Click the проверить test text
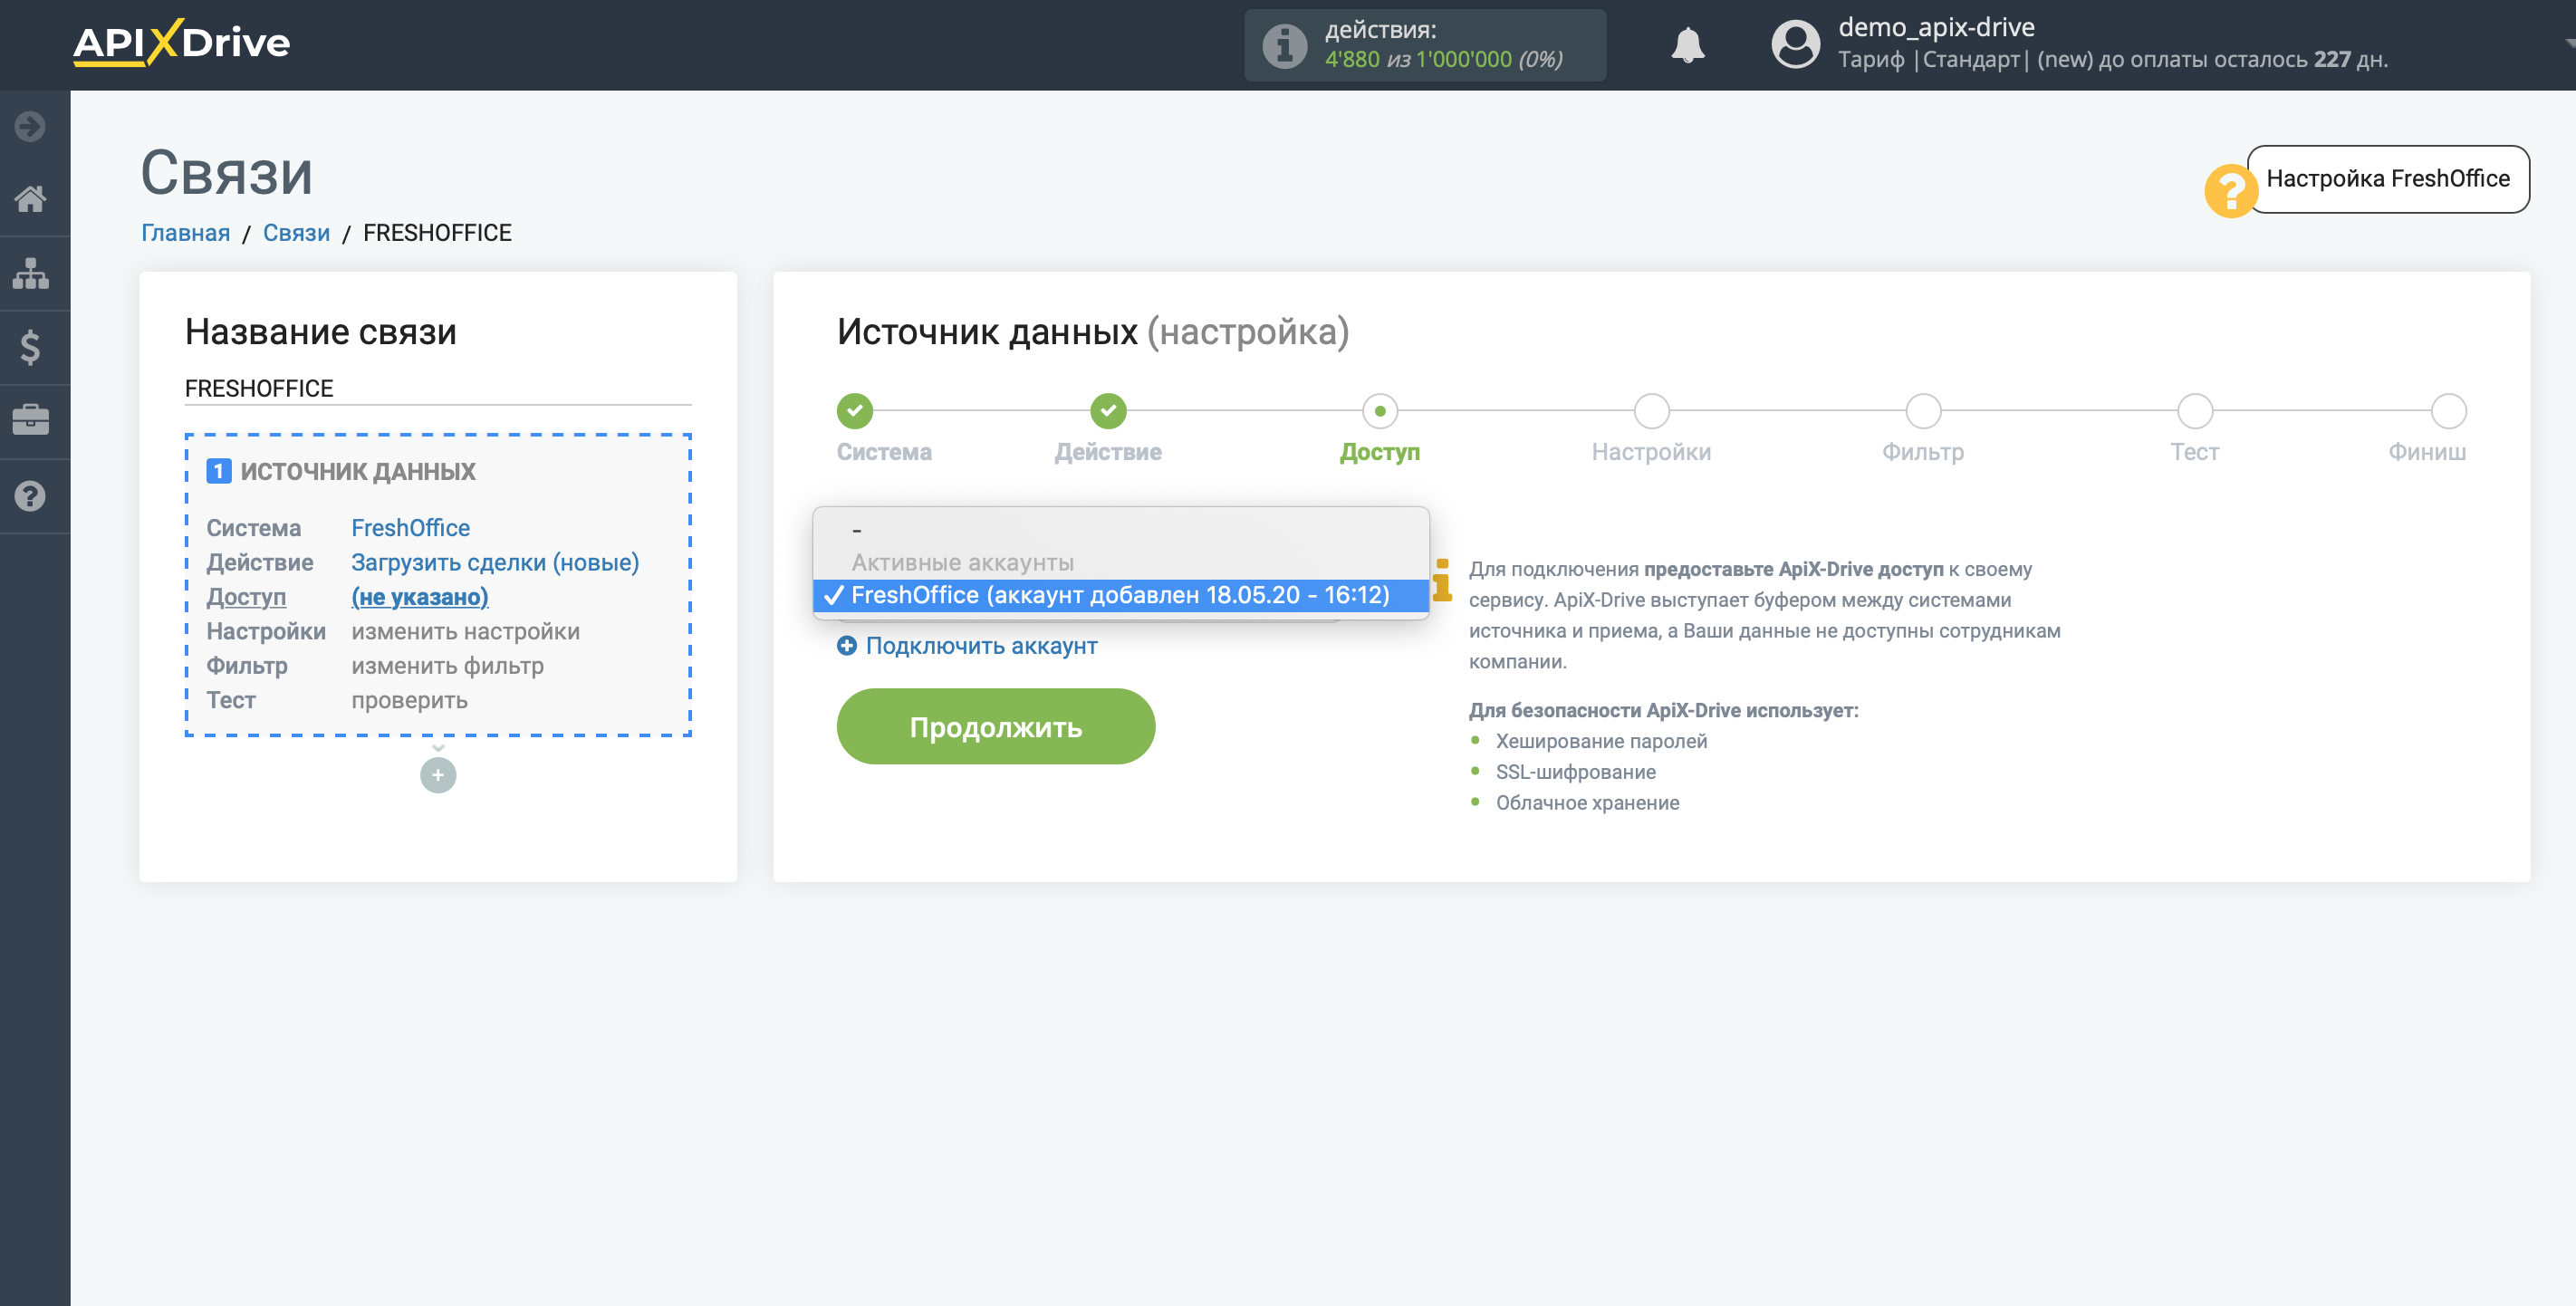The image size is (2576, 1306). pyautogui.click(x=409, y=700)
